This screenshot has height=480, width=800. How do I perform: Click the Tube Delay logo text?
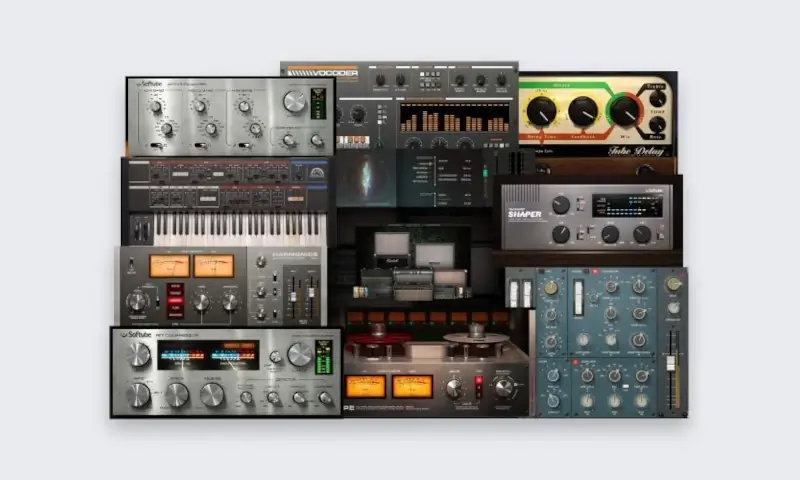click(x=636, y=151)
